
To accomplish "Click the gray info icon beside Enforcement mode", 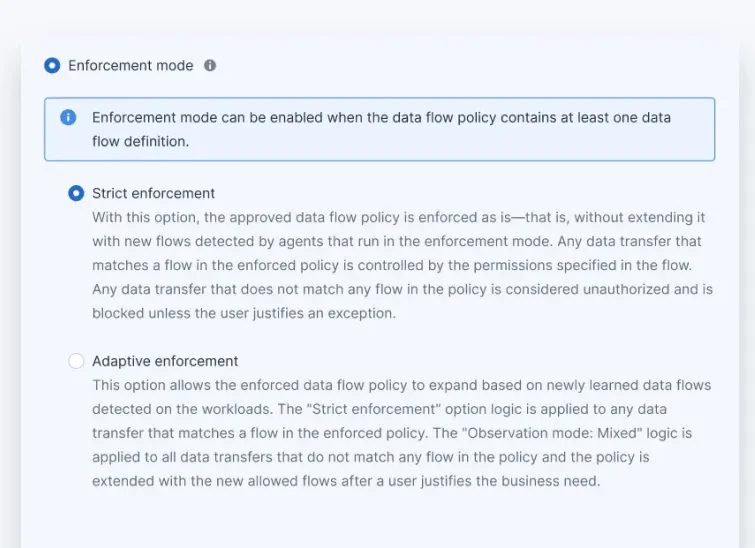I will [x=210, y=65].
